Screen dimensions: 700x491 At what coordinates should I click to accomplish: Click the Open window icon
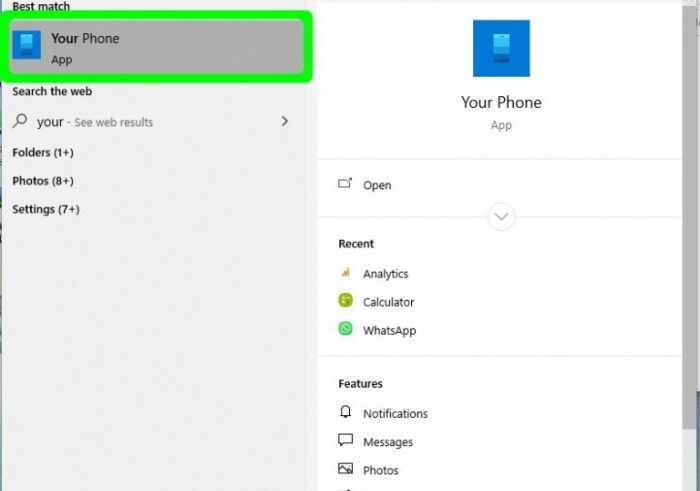345,183
